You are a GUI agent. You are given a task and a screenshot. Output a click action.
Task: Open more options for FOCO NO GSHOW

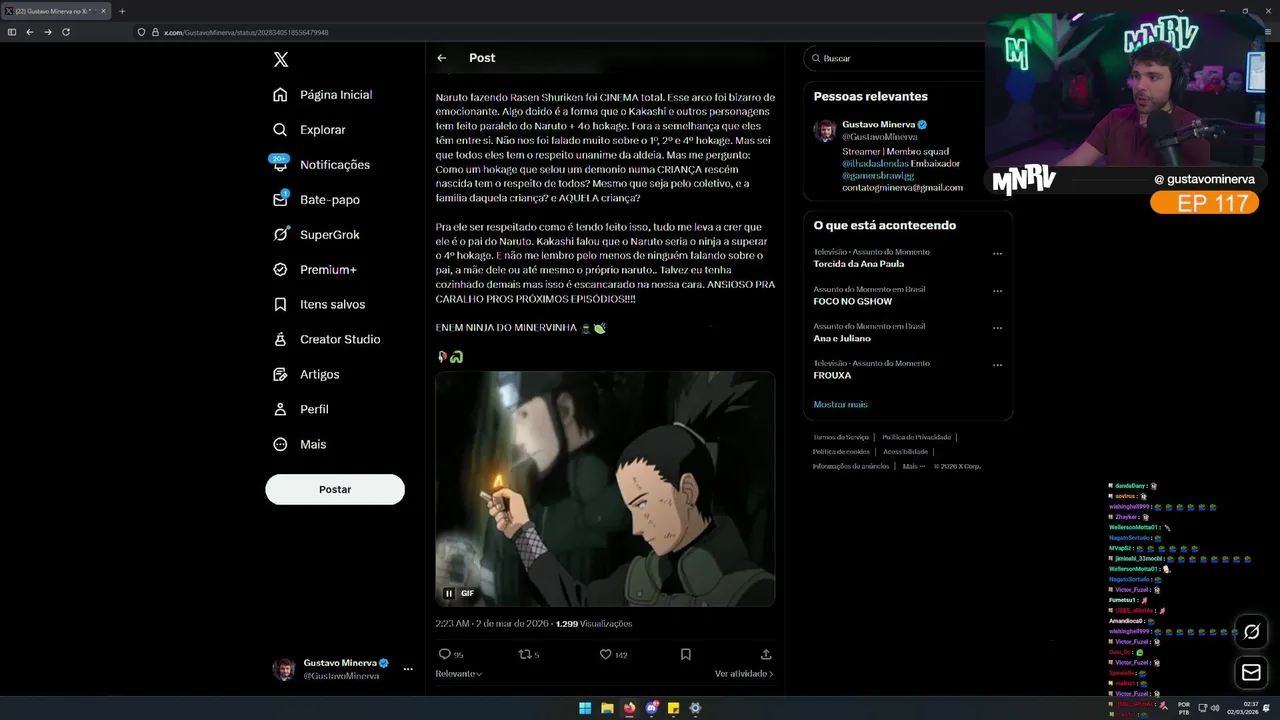tap(997, 291)
